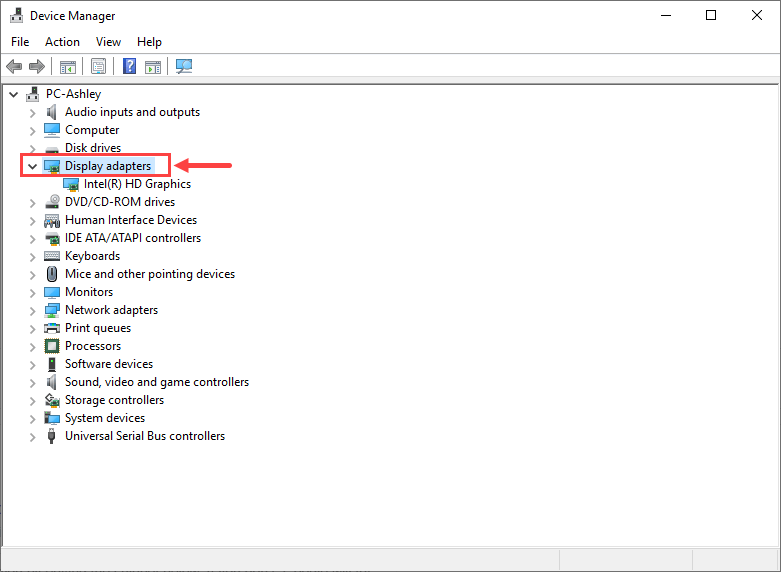Collapse the Display adapters chevron
Screen dimensions: 781x572
coord(32,166)
